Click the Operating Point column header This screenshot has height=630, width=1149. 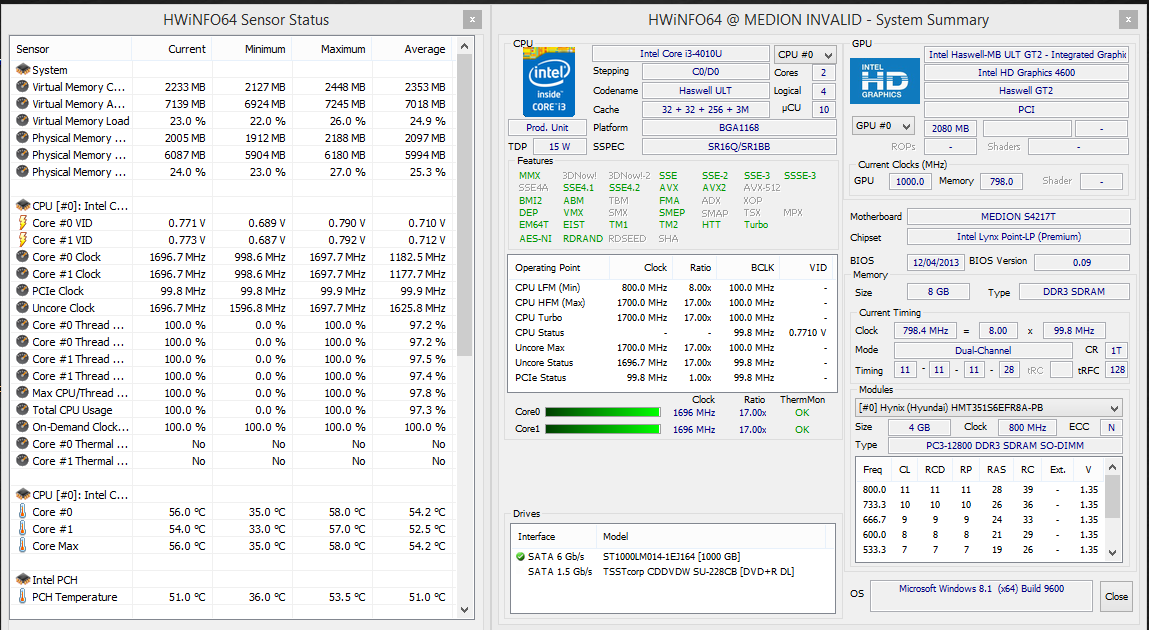click(x=558, y=267)
